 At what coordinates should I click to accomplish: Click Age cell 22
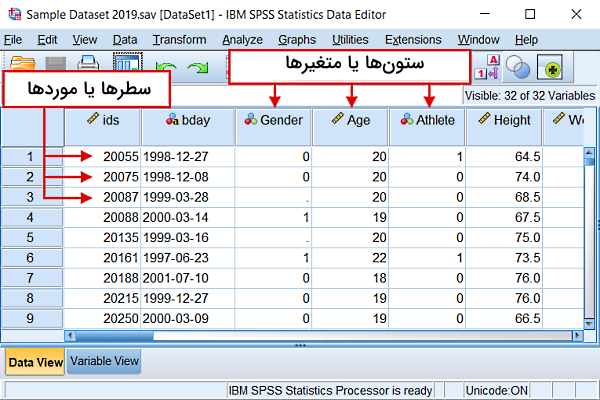(351, 258)
